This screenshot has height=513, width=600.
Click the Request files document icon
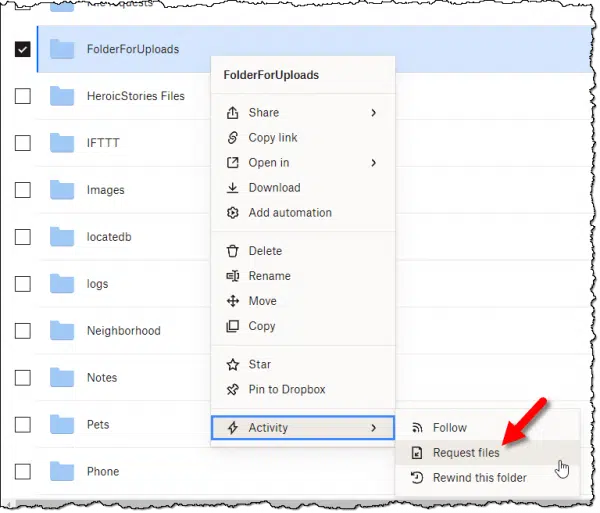click(417, 453)
